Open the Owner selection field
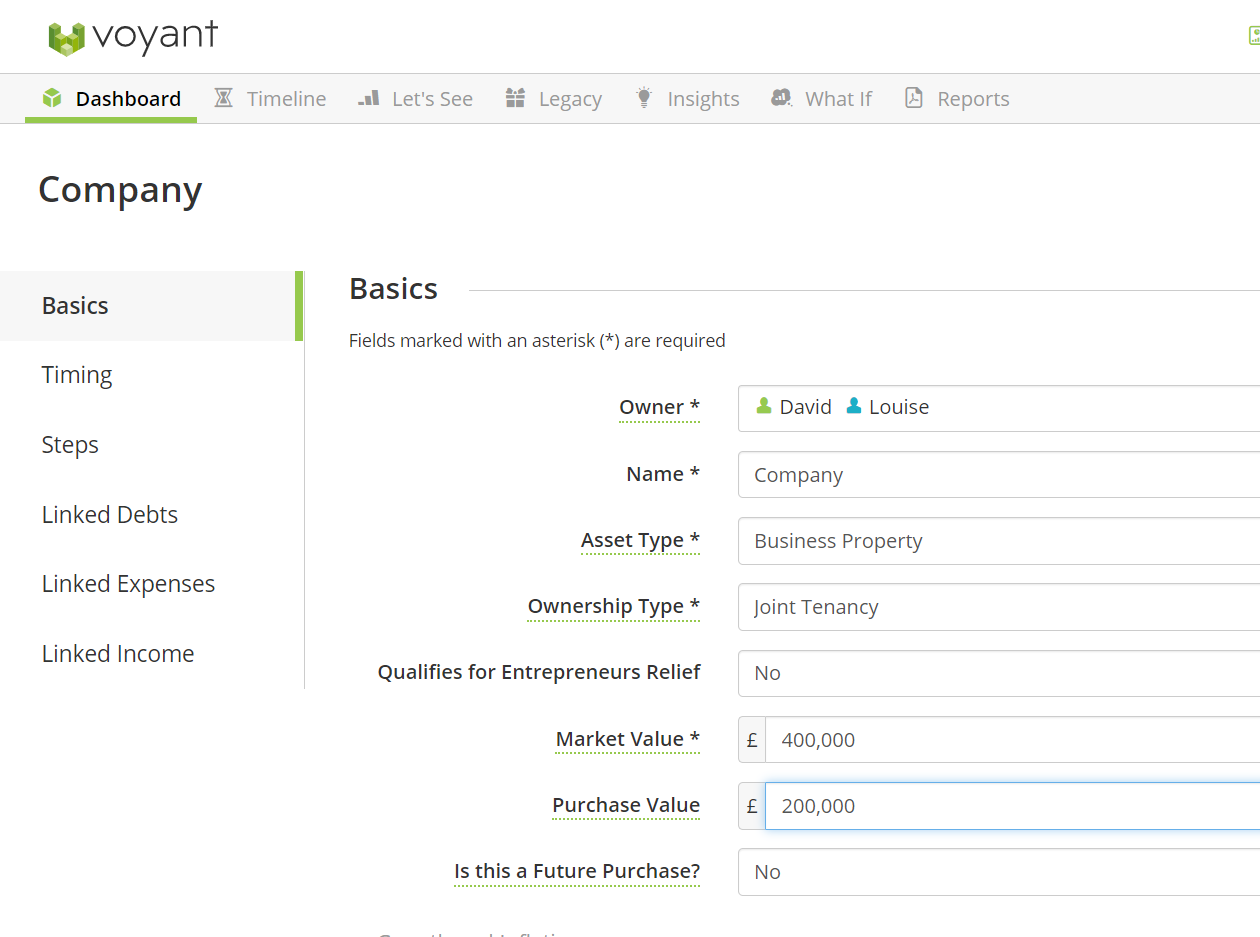 pos(999,408)
